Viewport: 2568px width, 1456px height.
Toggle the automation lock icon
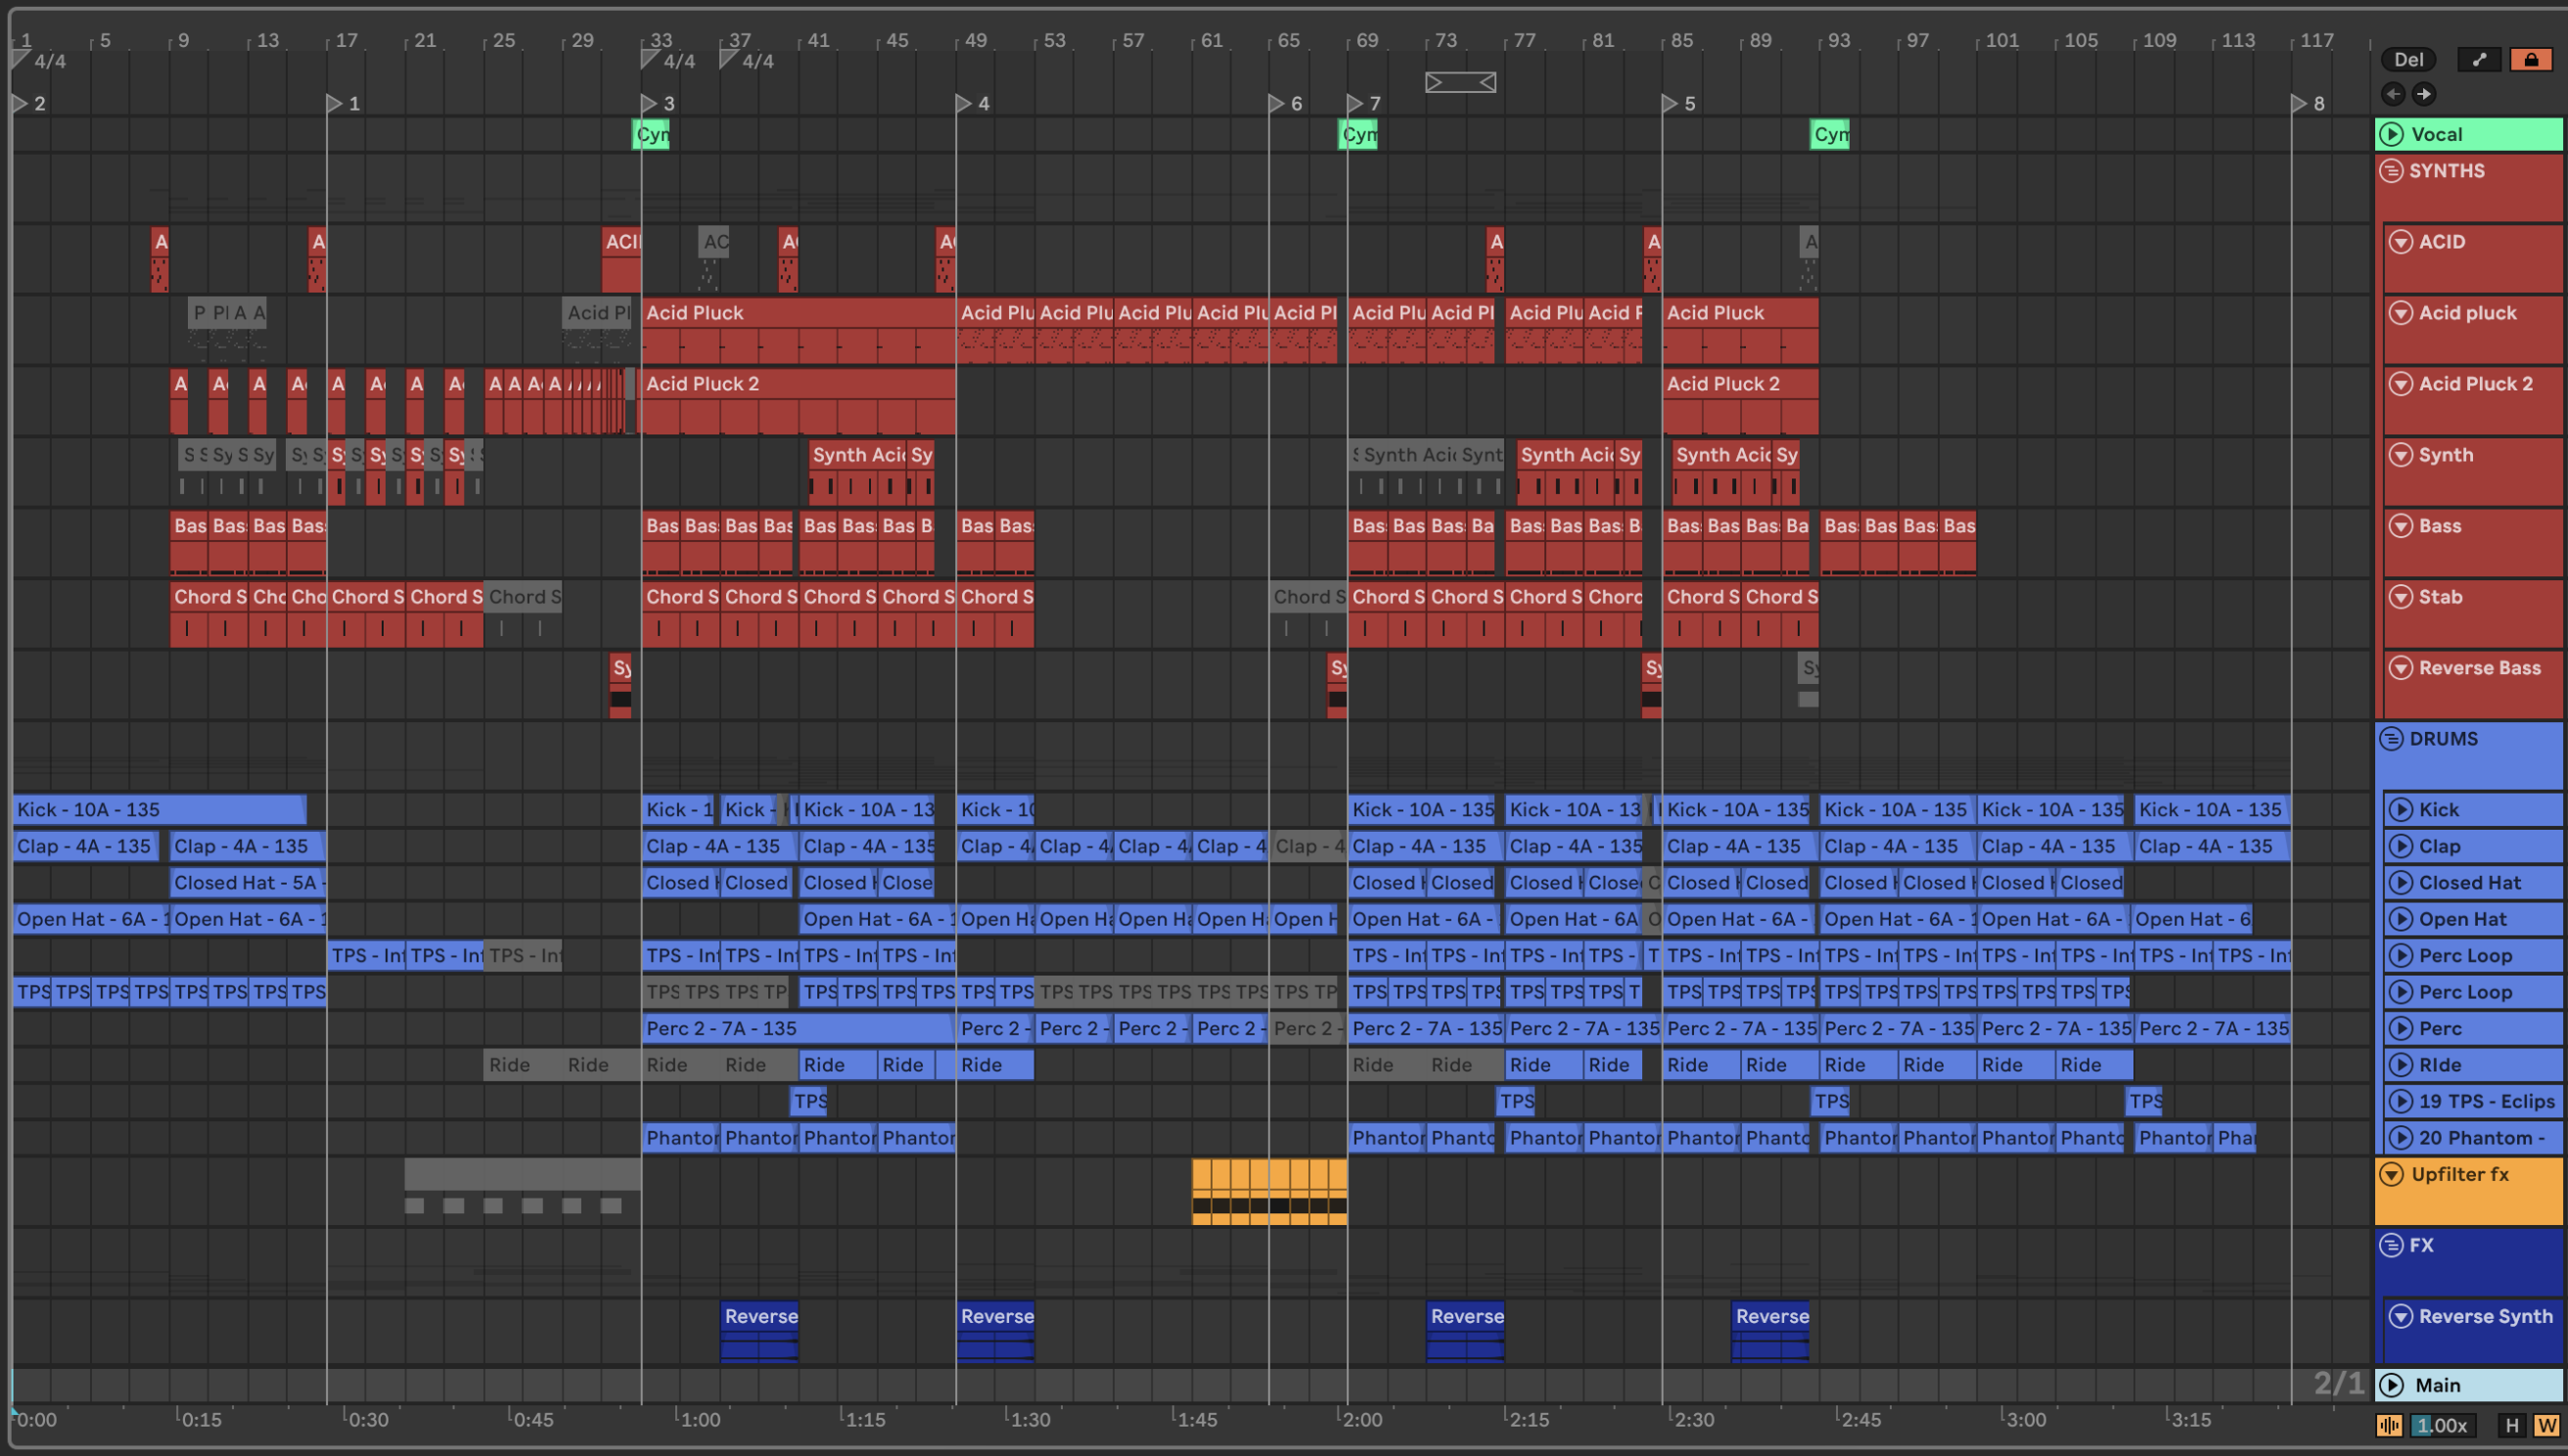(x=2530, y=59)
